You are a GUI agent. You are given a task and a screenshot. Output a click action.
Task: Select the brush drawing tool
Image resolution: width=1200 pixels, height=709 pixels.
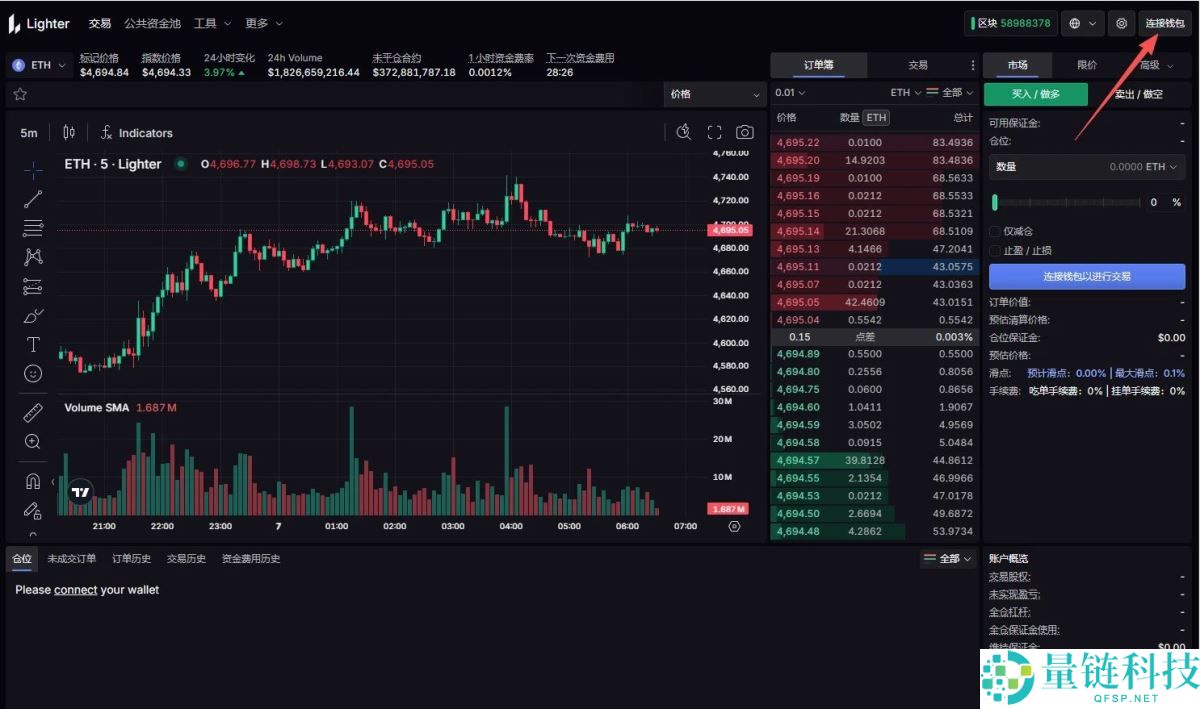pos(32,314)
